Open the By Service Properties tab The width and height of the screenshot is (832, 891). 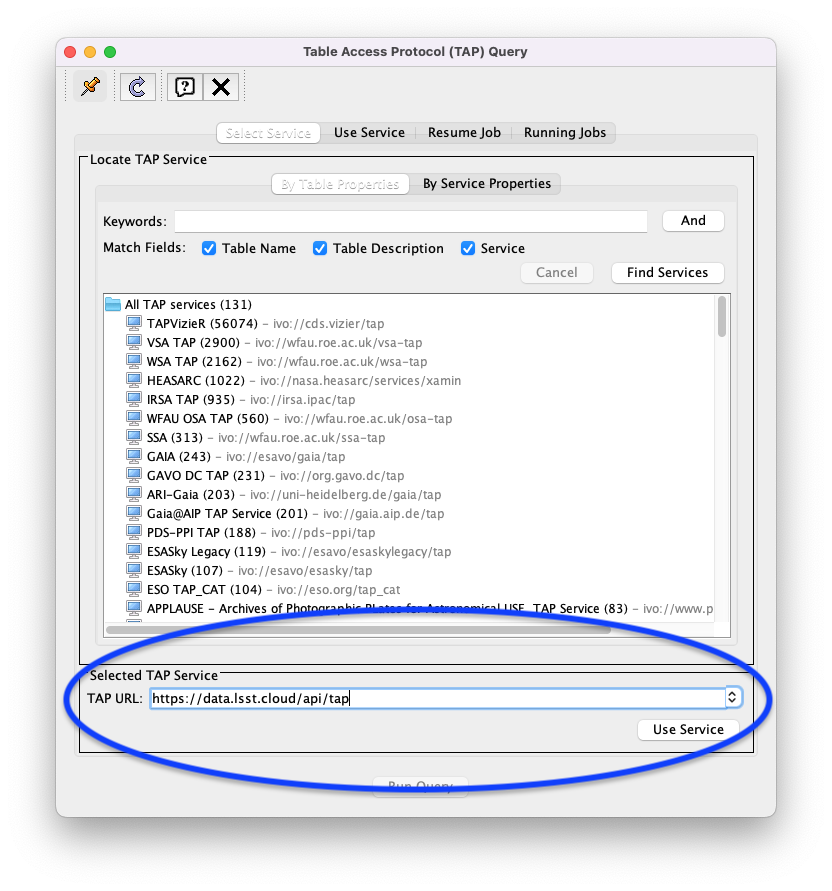tap(487, 183)
